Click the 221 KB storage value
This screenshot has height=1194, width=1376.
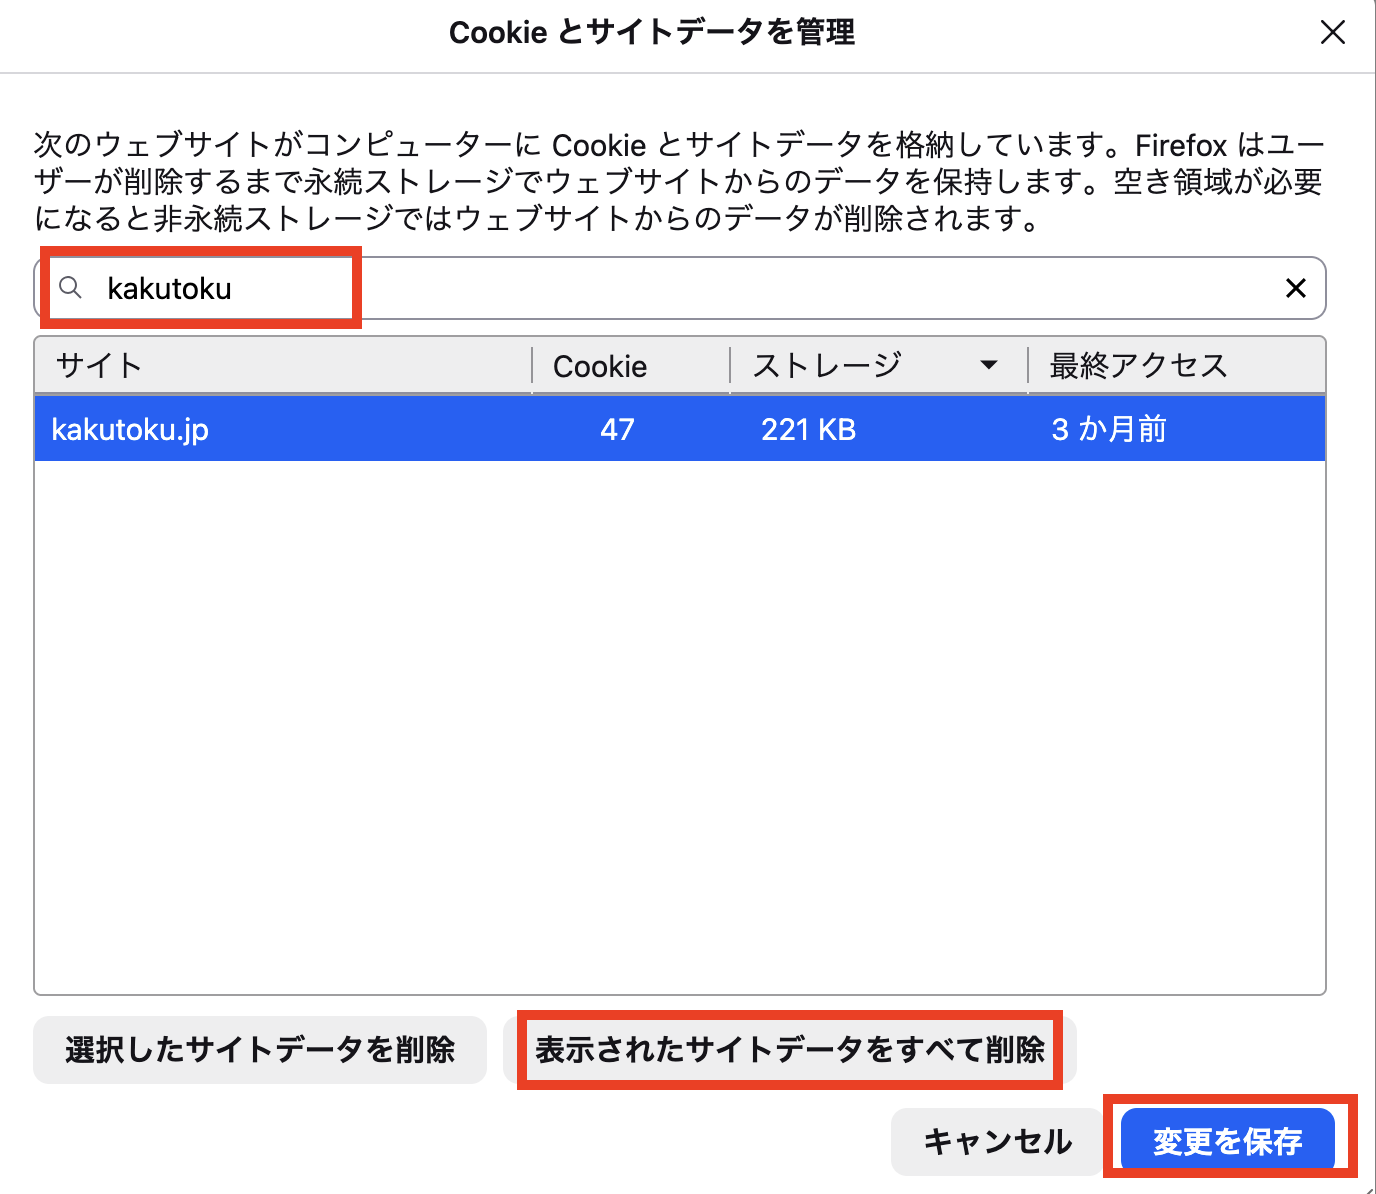808,428
